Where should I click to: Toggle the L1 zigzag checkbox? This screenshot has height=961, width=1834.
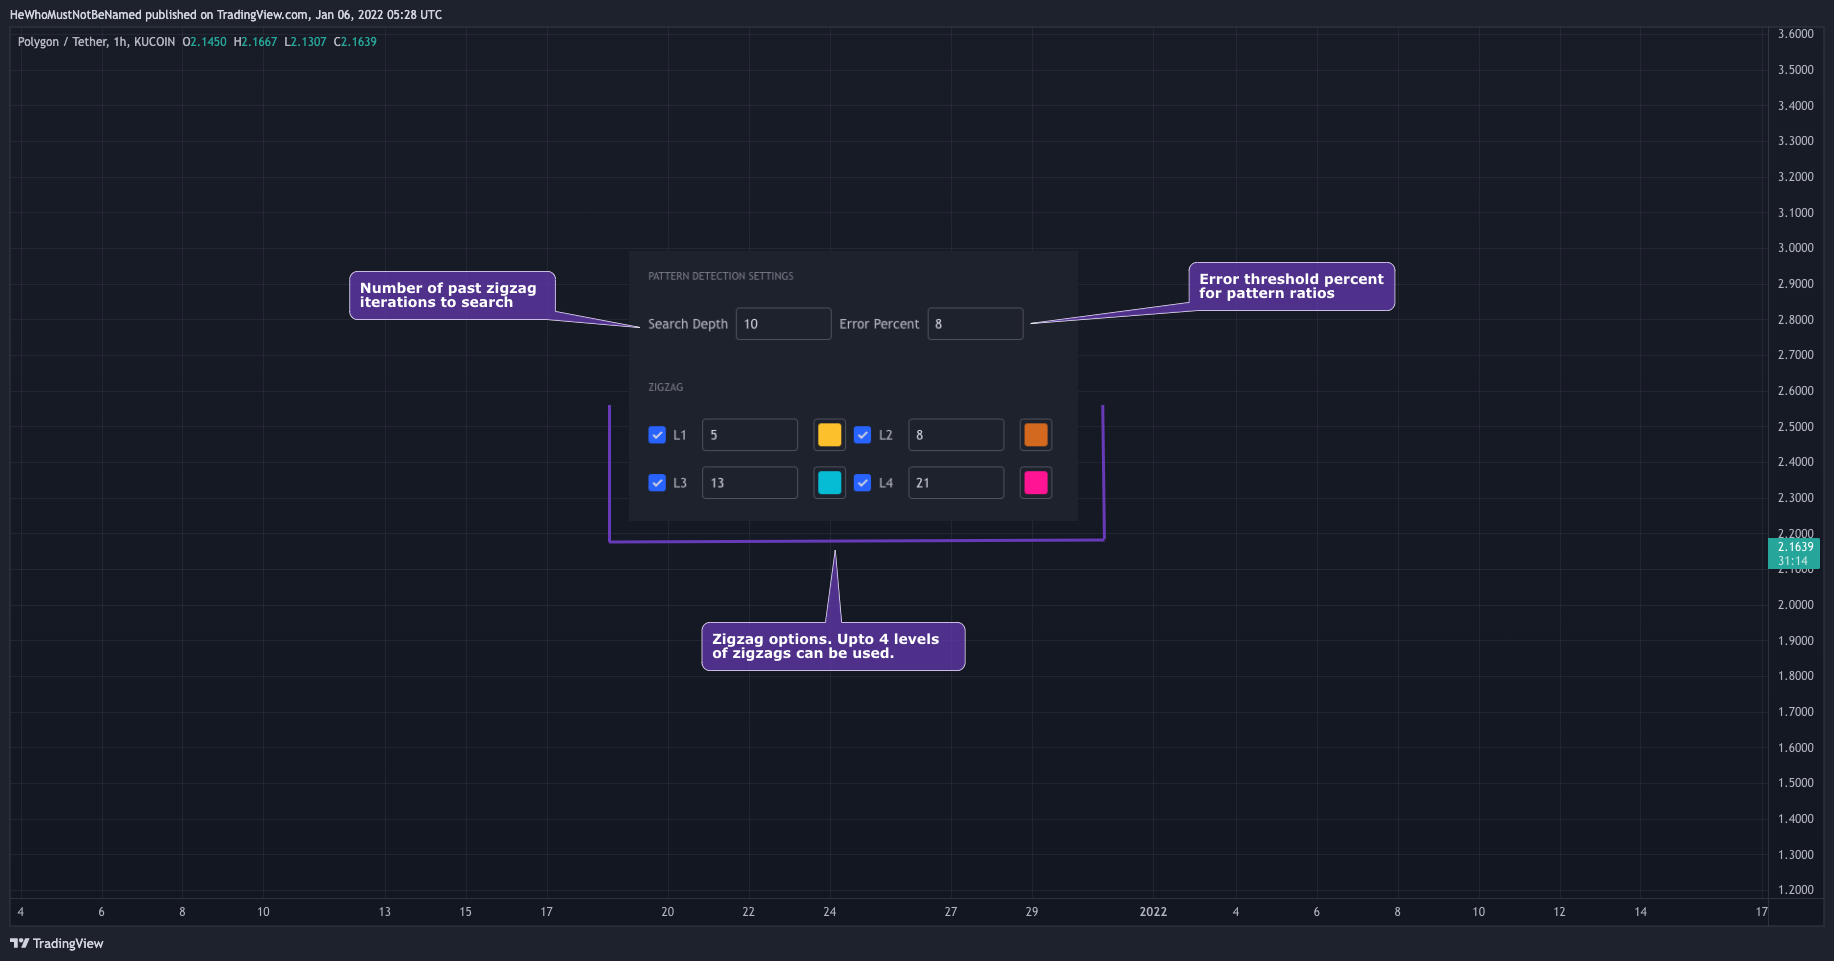tap(657, 435)
